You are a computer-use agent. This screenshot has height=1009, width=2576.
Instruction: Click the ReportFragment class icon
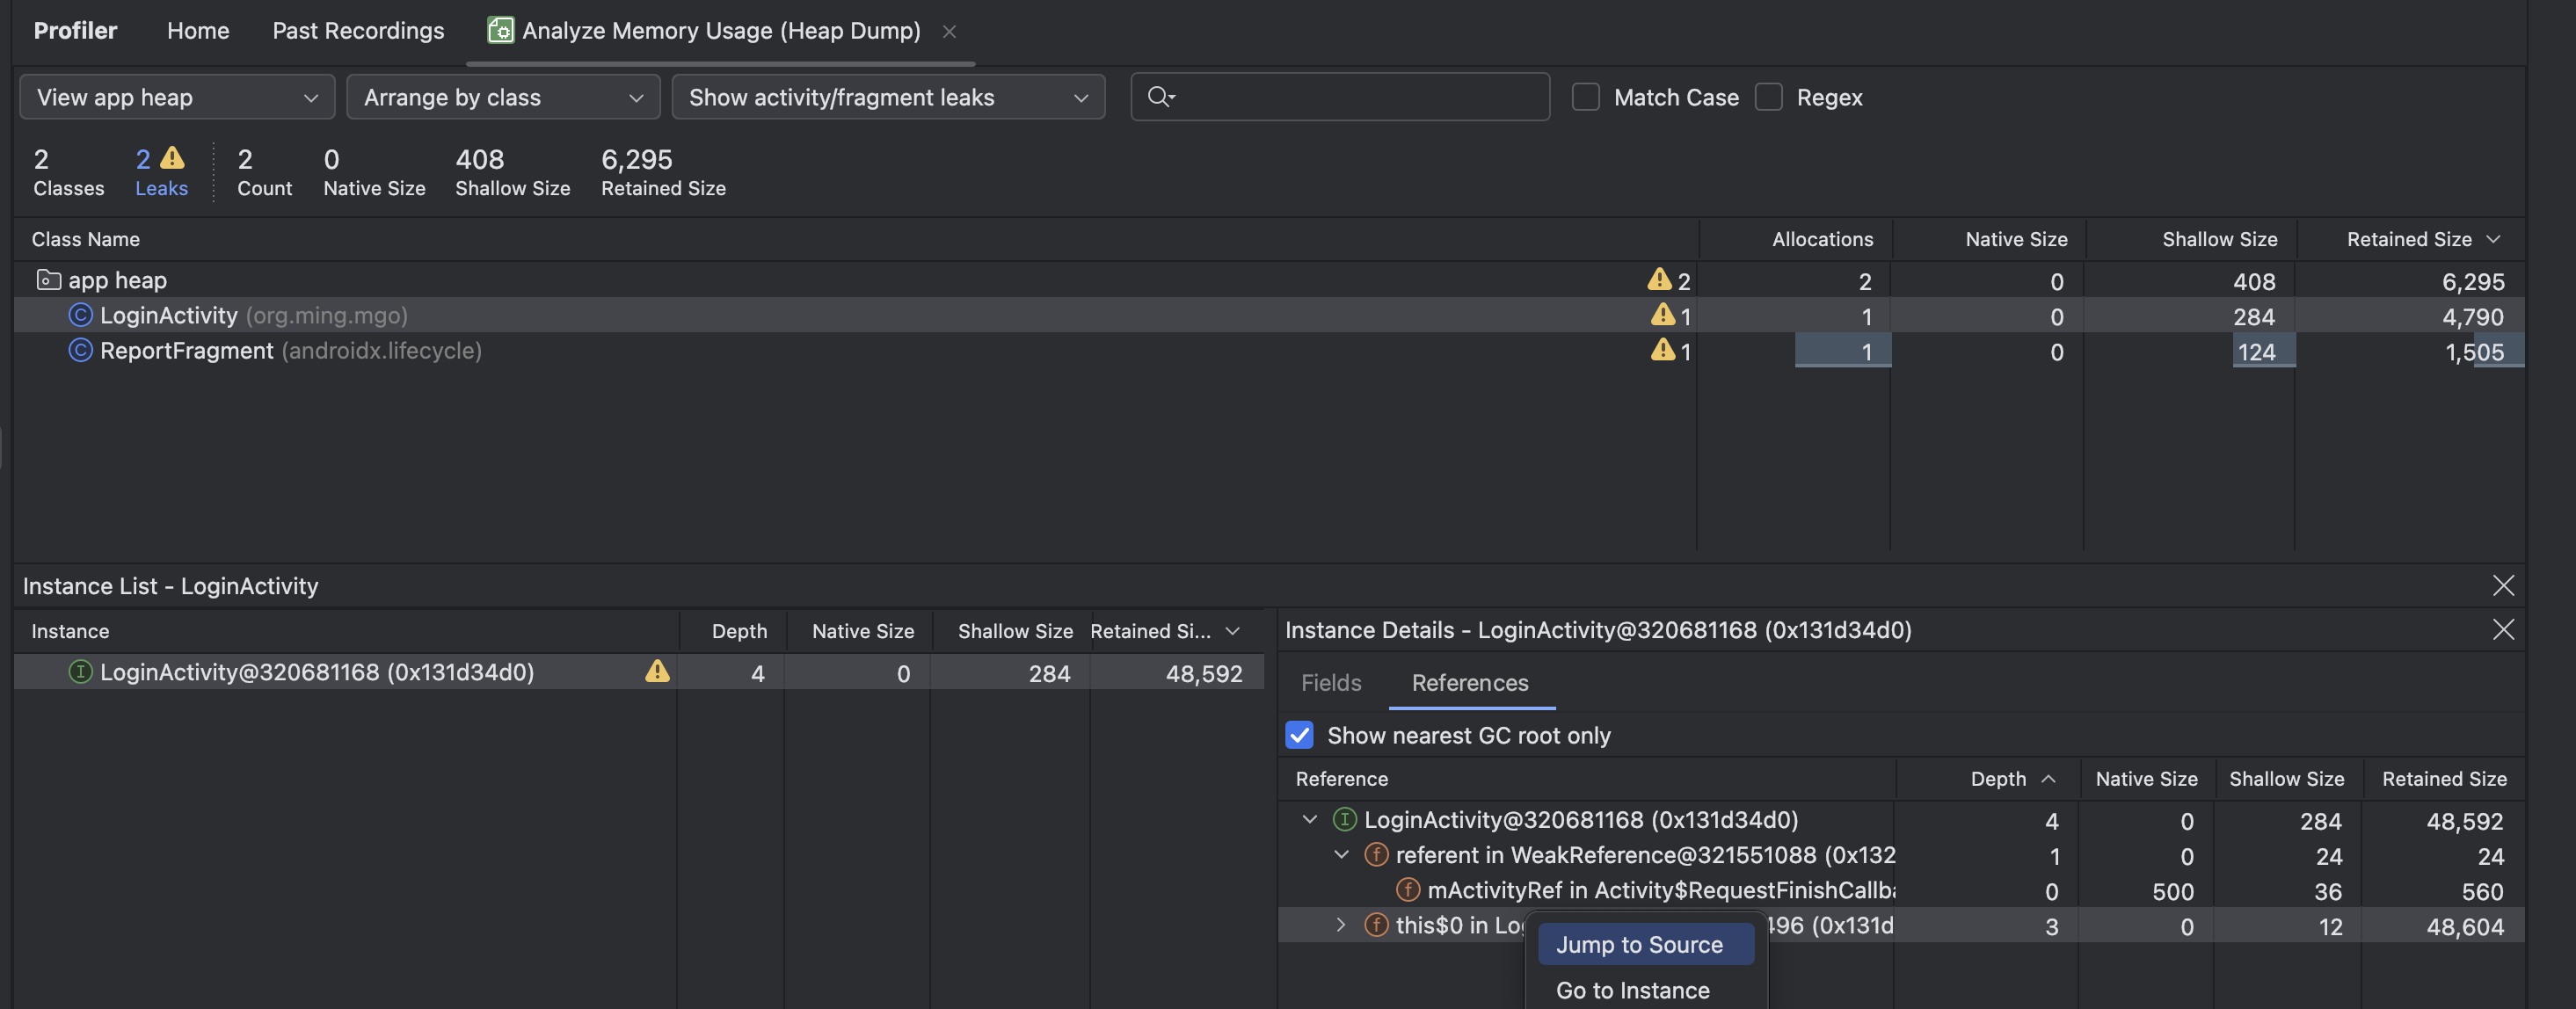pyautogui.click(x=80, y=351)
